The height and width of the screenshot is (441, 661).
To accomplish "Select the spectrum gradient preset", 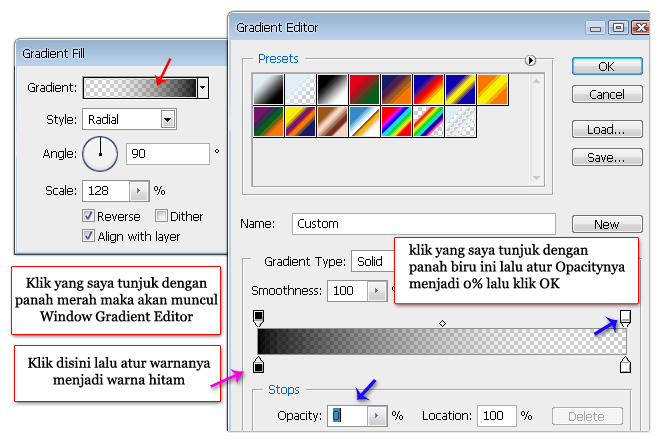I will (396, 121).
